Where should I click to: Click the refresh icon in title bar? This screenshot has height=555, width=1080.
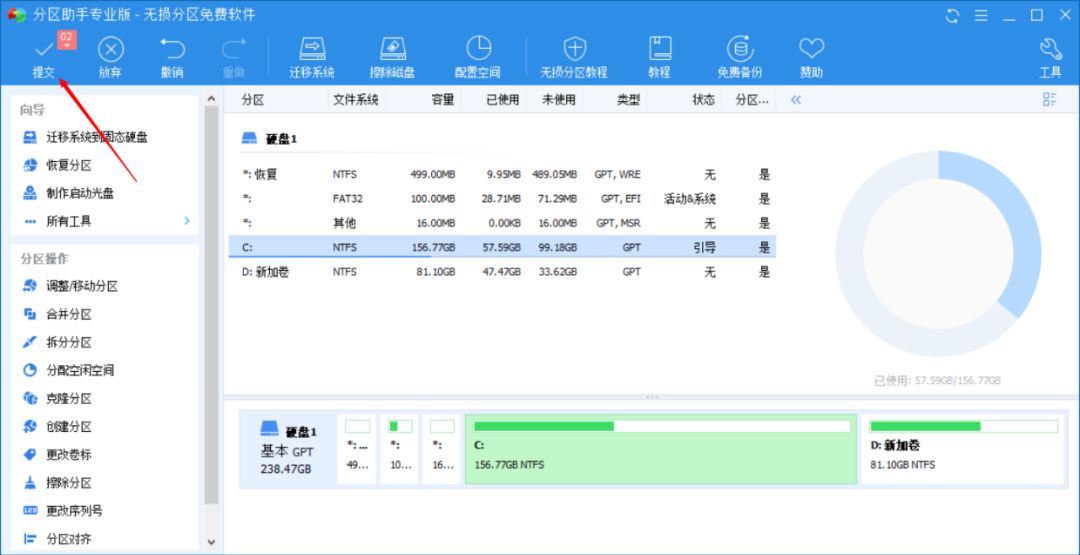(953, 15)
